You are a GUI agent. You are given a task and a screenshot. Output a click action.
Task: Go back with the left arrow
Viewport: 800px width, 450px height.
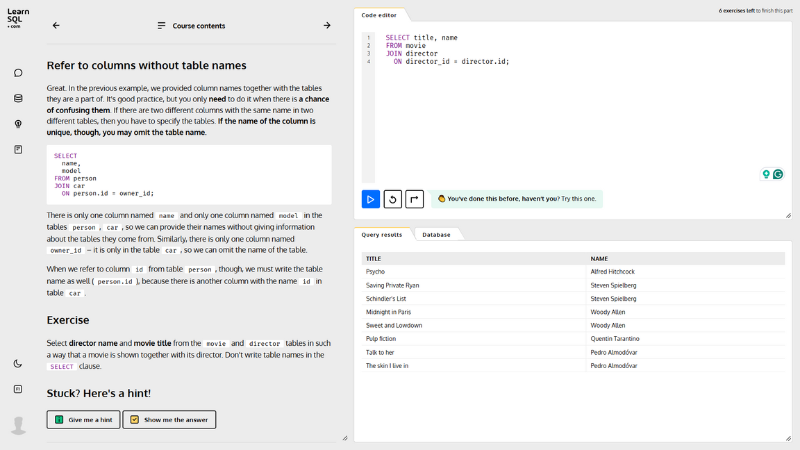coord(56,26)
